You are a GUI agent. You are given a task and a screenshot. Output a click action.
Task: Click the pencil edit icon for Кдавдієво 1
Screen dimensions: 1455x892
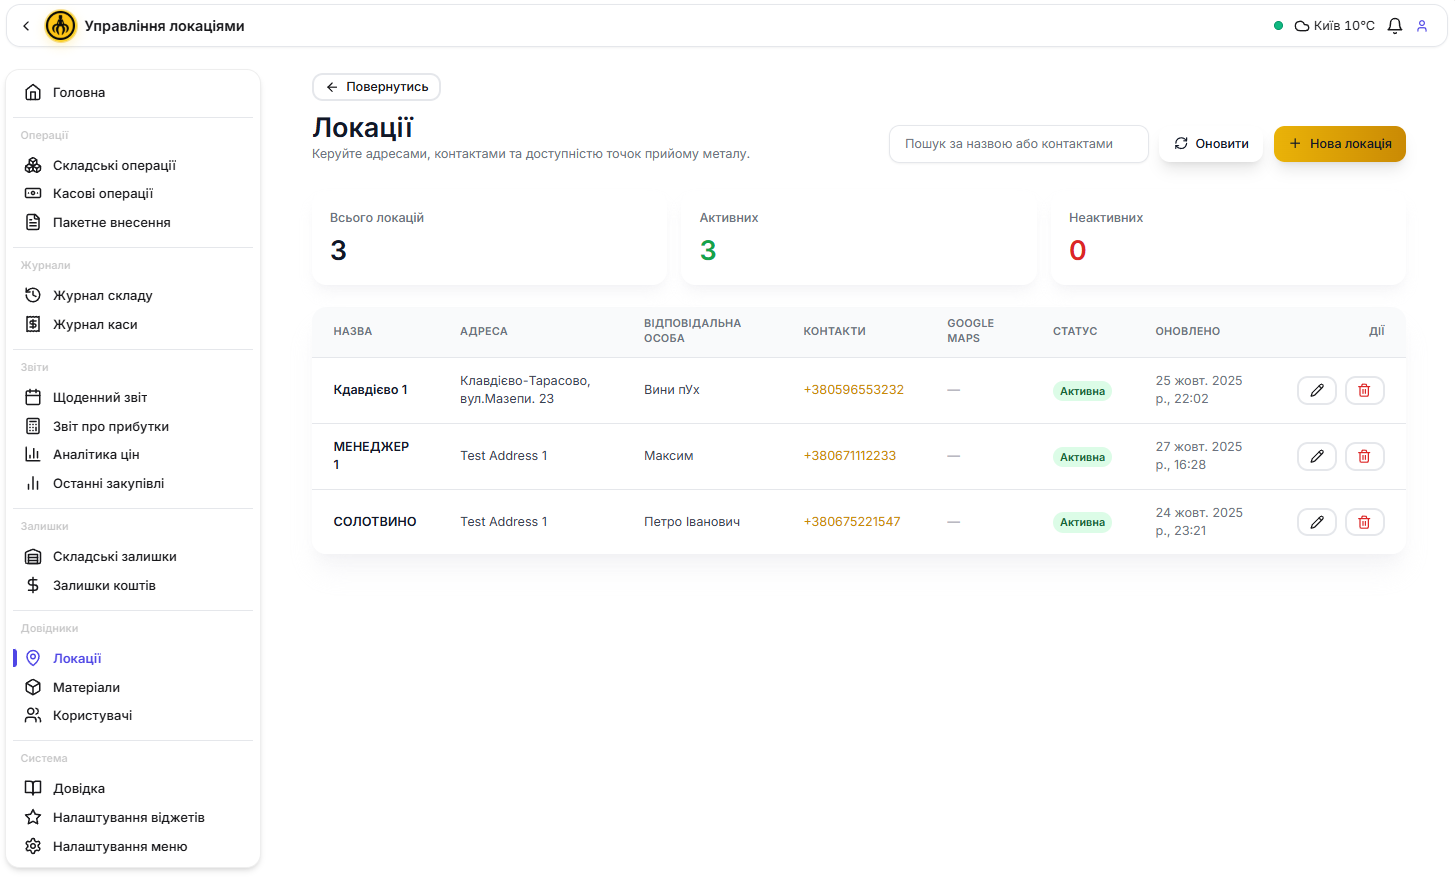[x=1316, y=390]
